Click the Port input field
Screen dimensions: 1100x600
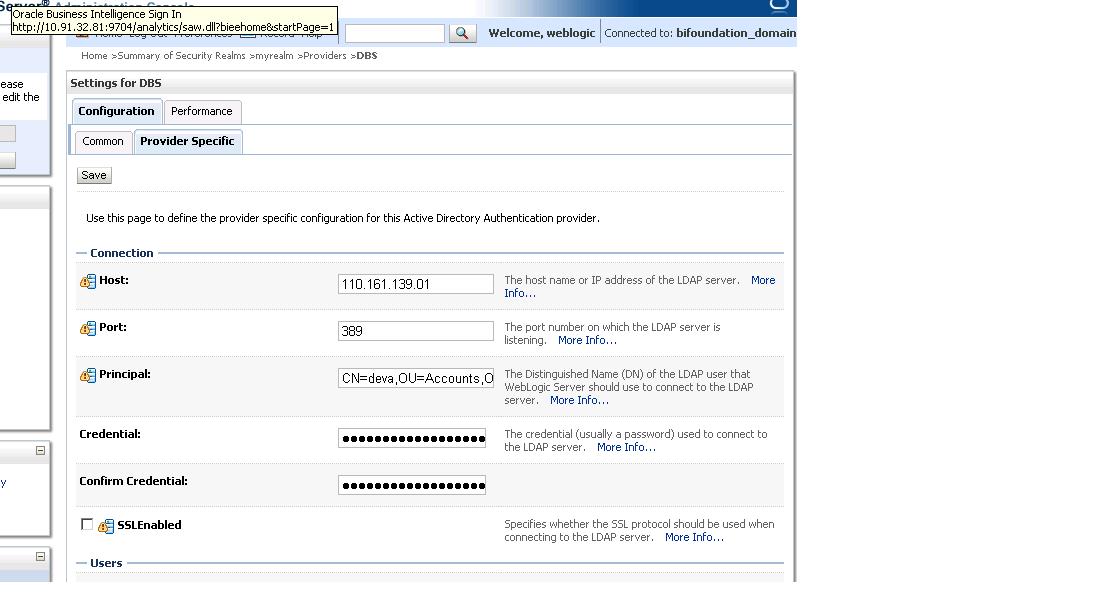tap(416, 331)
